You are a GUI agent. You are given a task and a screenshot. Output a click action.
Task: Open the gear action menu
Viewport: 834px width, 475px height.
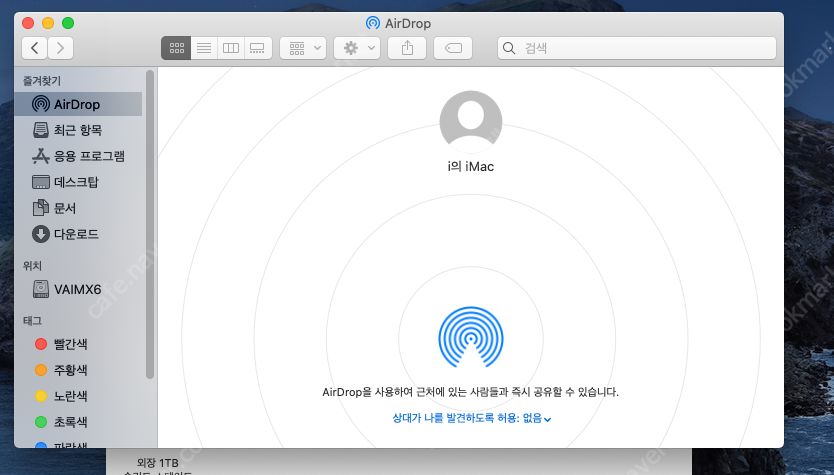click(x=357, y=48)
